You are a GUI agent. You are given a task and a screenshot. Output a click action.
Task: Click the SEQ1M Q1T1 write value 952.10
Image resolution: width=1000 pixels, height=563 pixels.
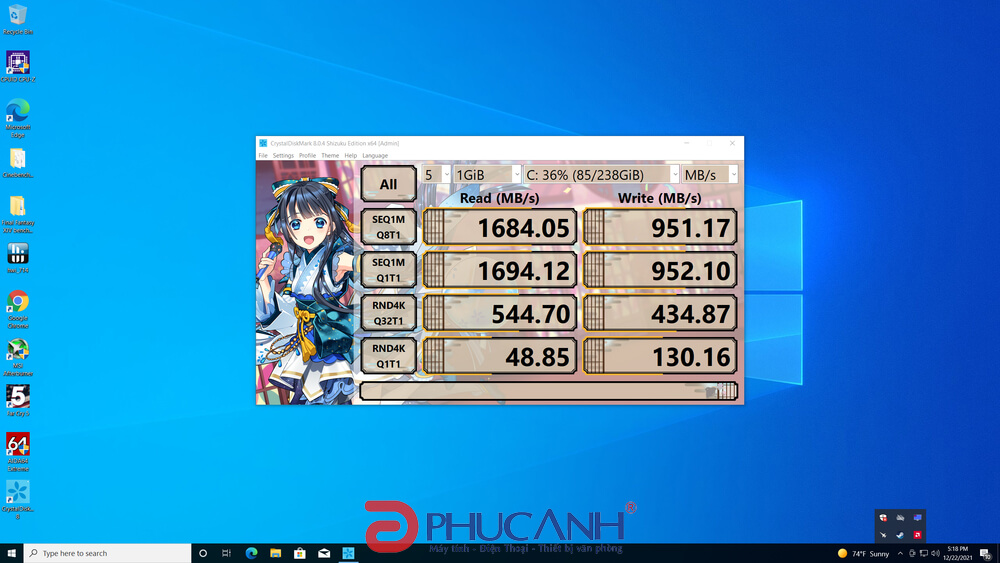(660, 270)
